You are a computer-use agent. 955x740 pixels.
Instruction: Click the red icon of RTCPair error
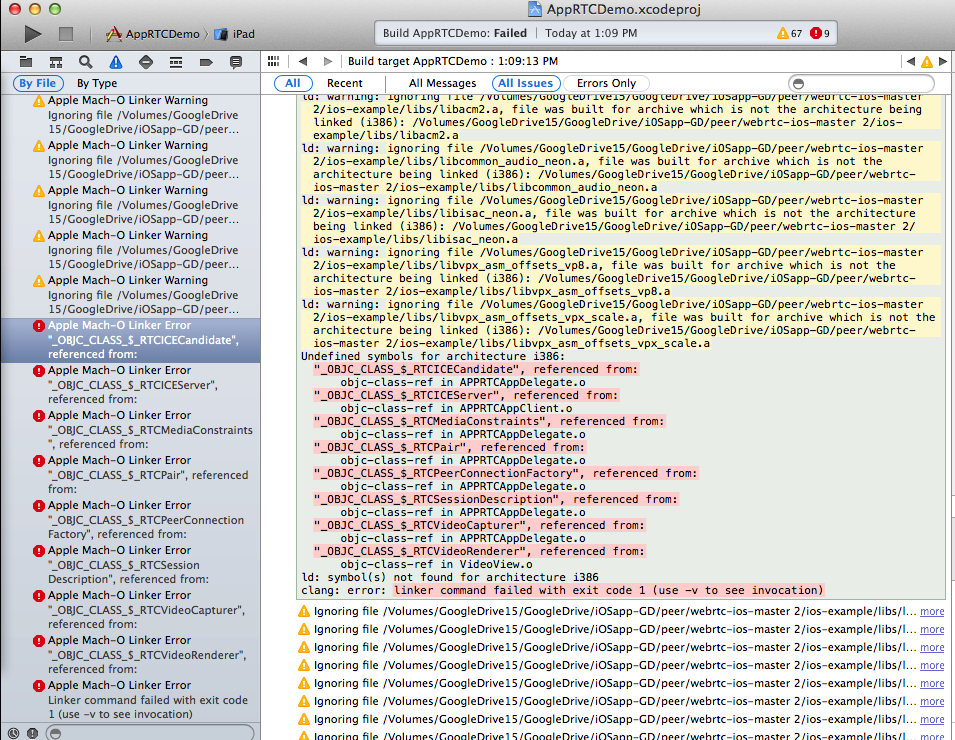[38, 461]
